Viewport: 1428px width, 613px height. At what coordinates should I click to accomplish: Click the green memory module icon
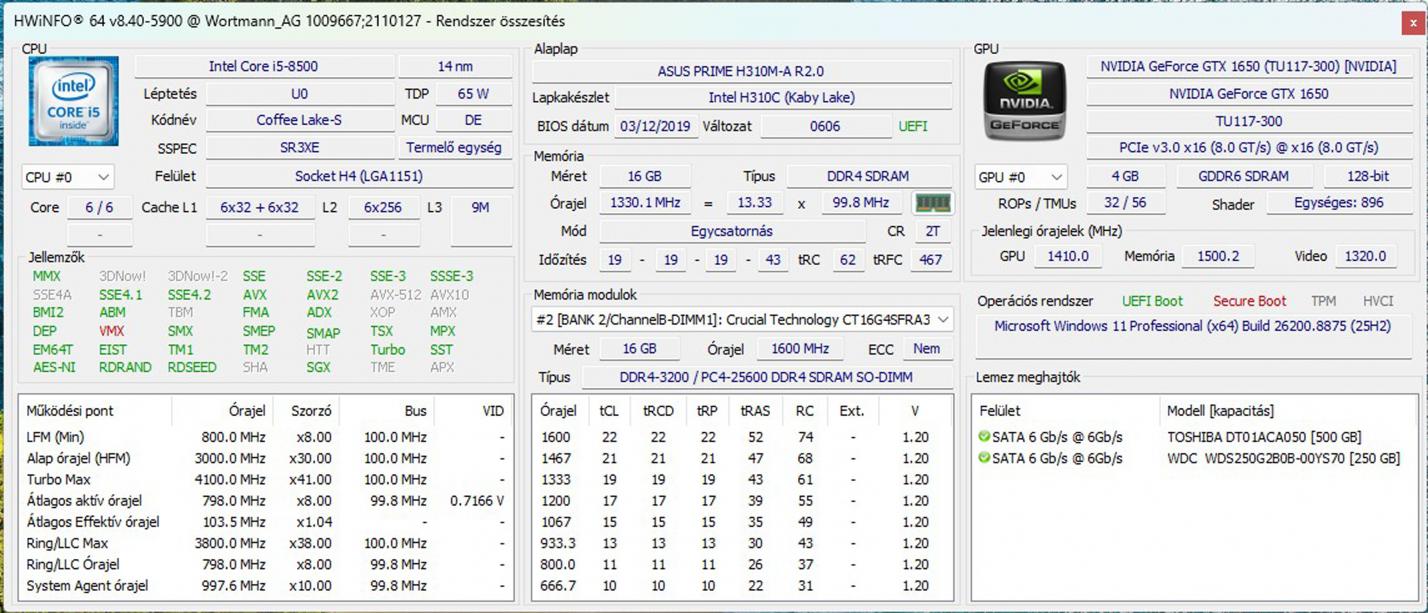pos(932,203)
